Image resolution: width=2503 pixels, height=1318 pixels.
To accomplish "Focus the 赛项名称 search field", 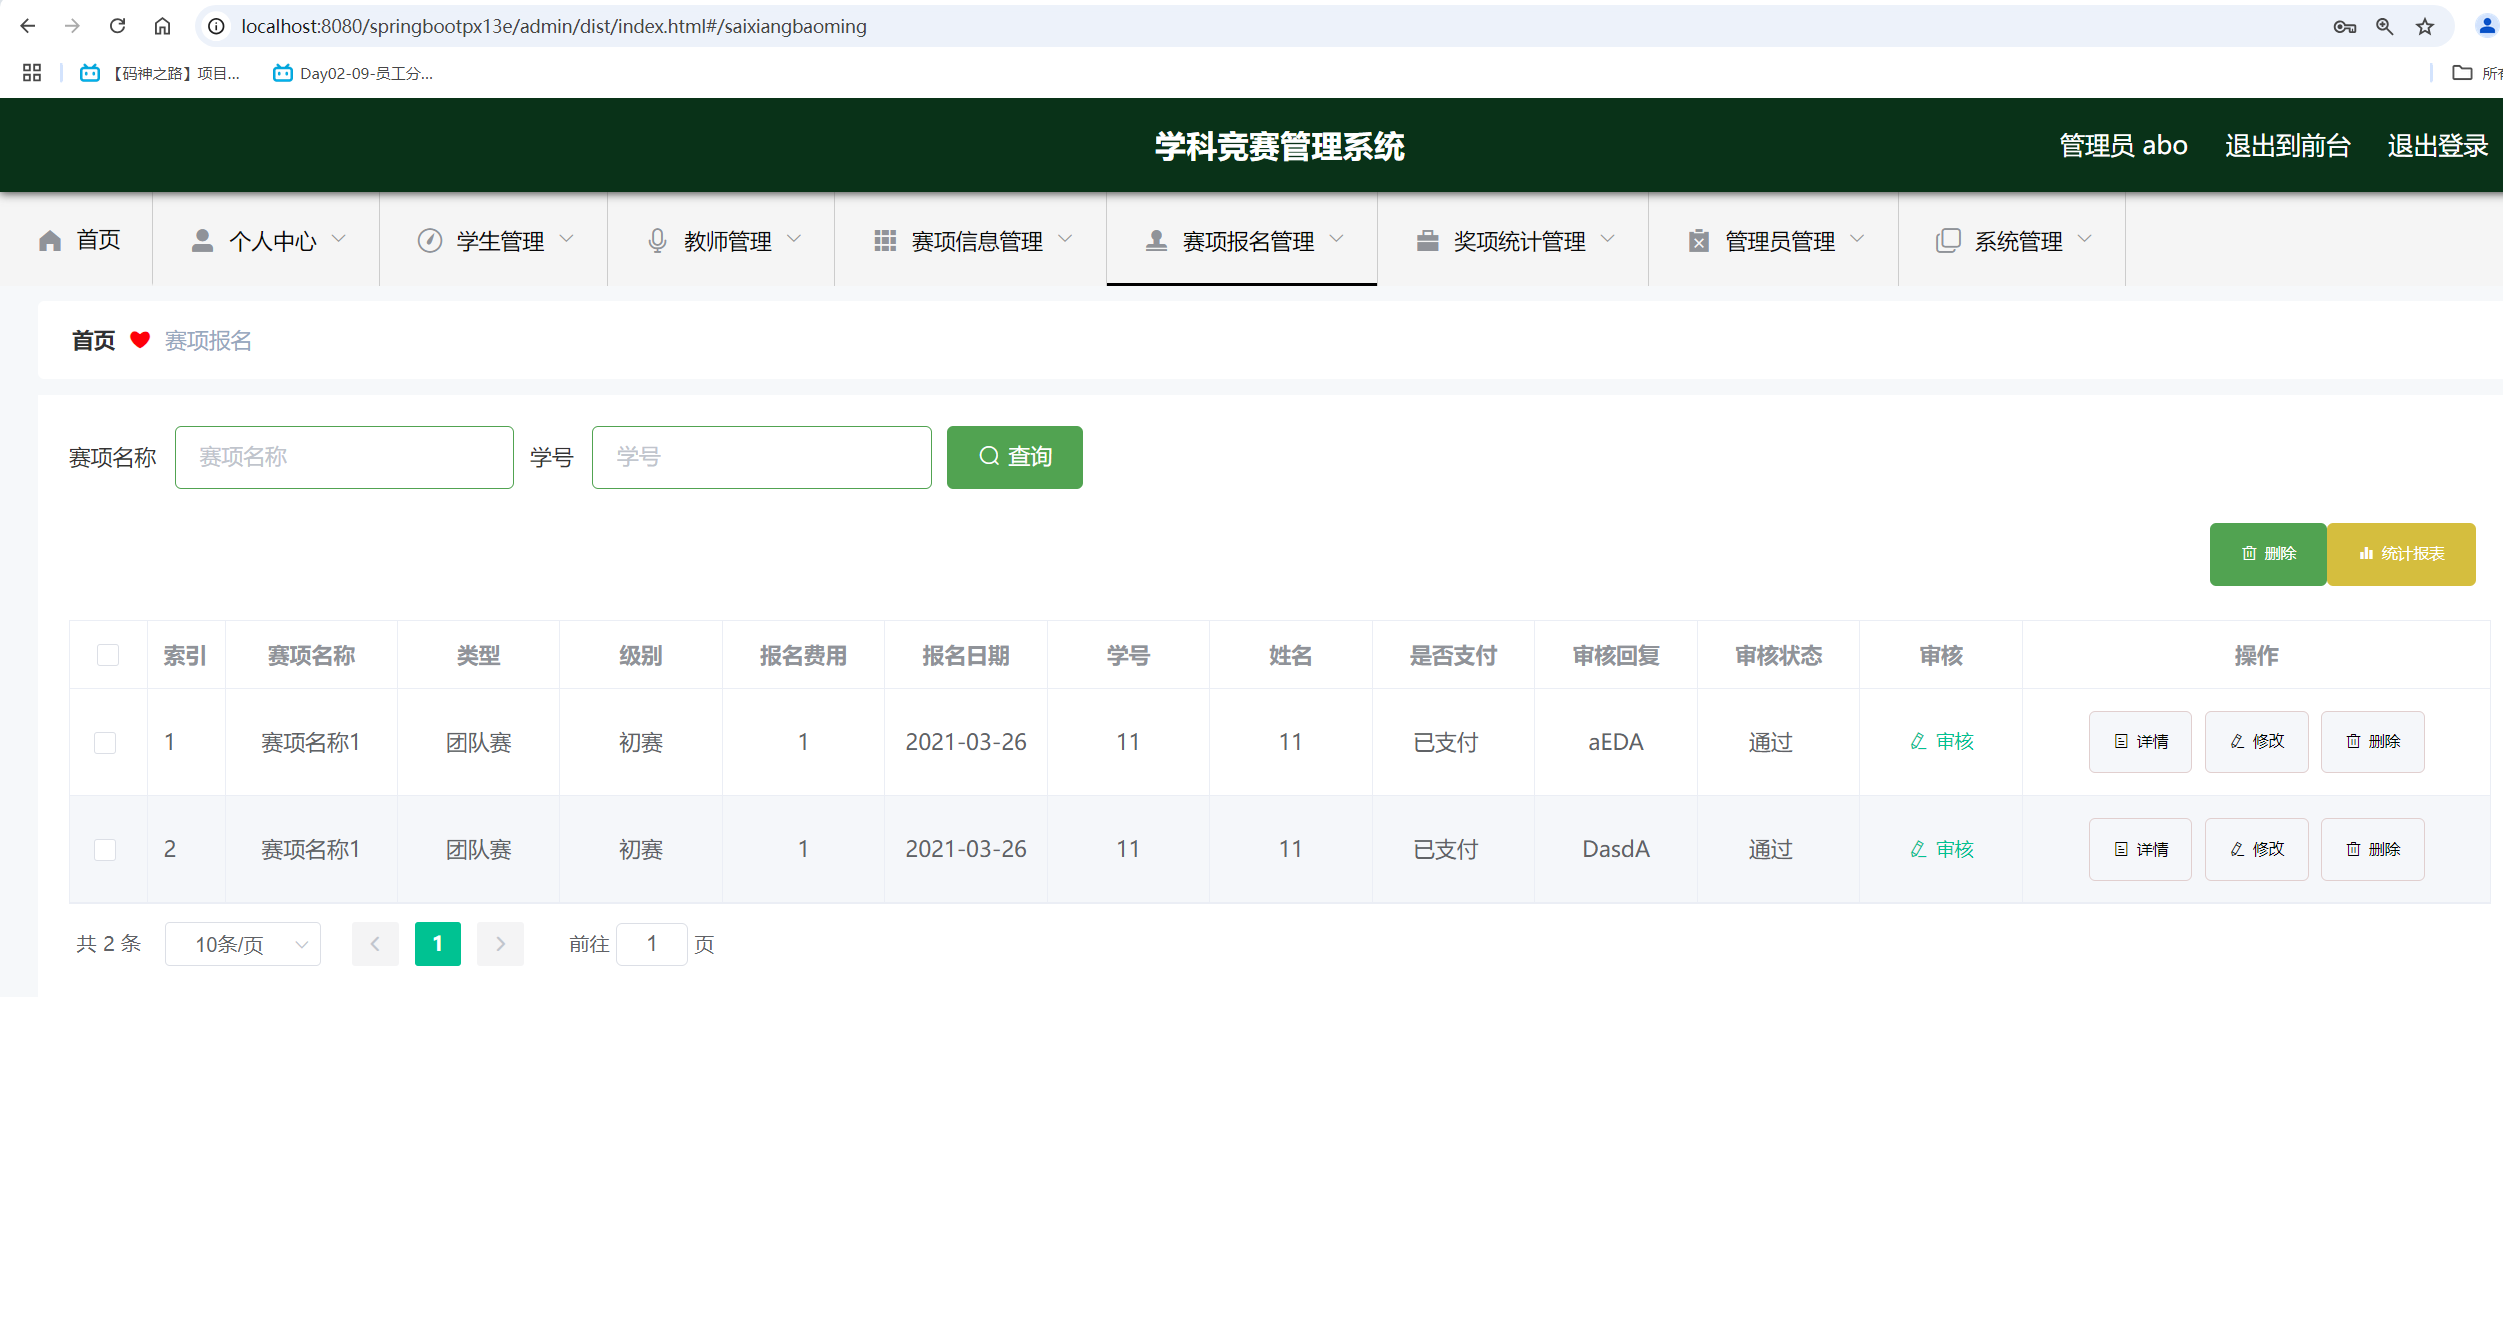I will (x=344, y=457).
